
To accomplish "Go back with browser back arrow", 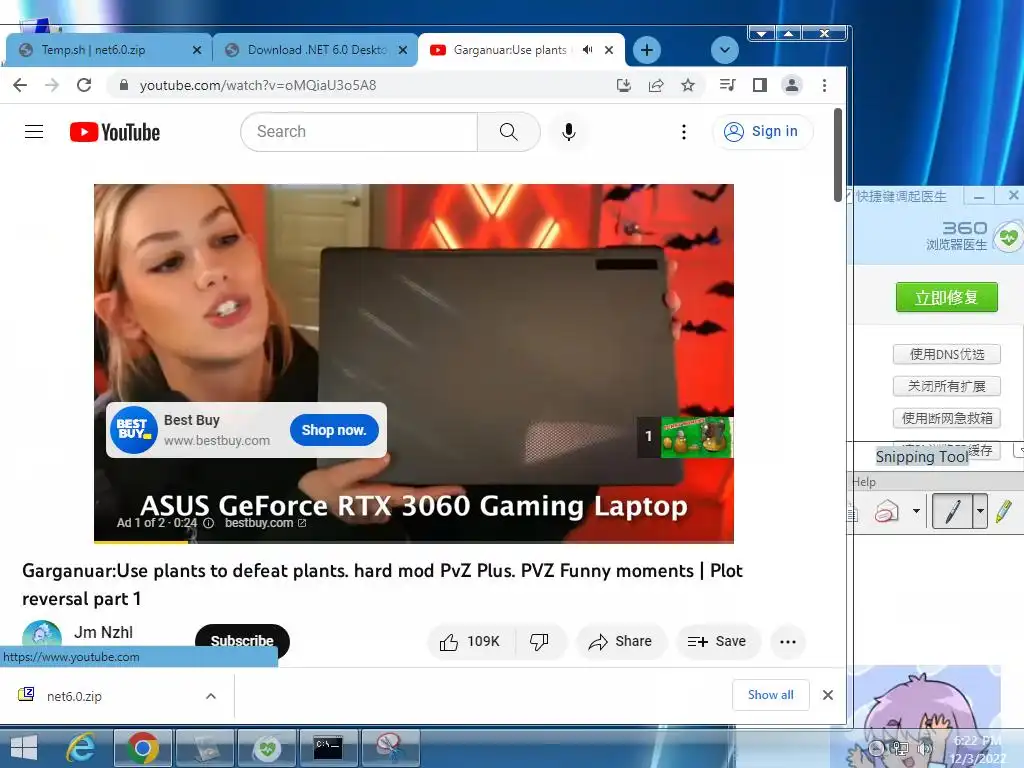I will click(20, 85).
